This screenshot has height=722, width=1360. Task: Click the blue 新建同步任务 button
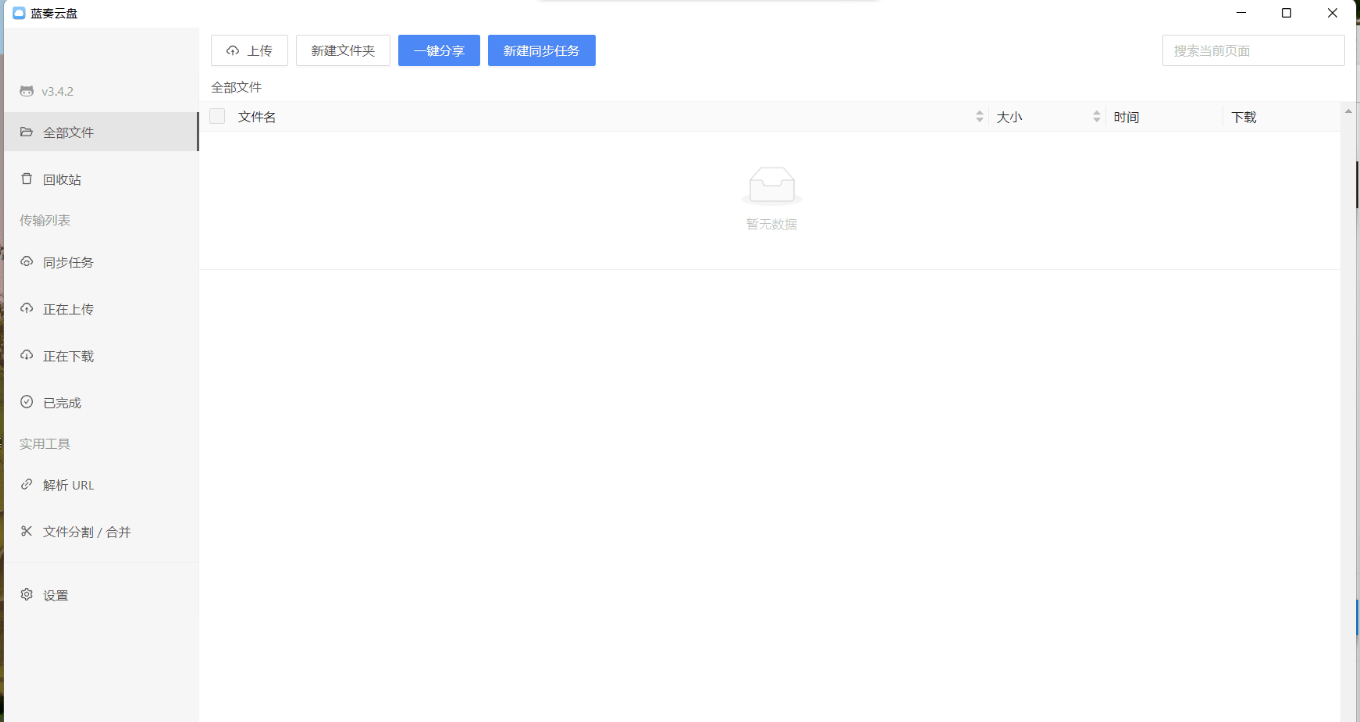point(541,51)
